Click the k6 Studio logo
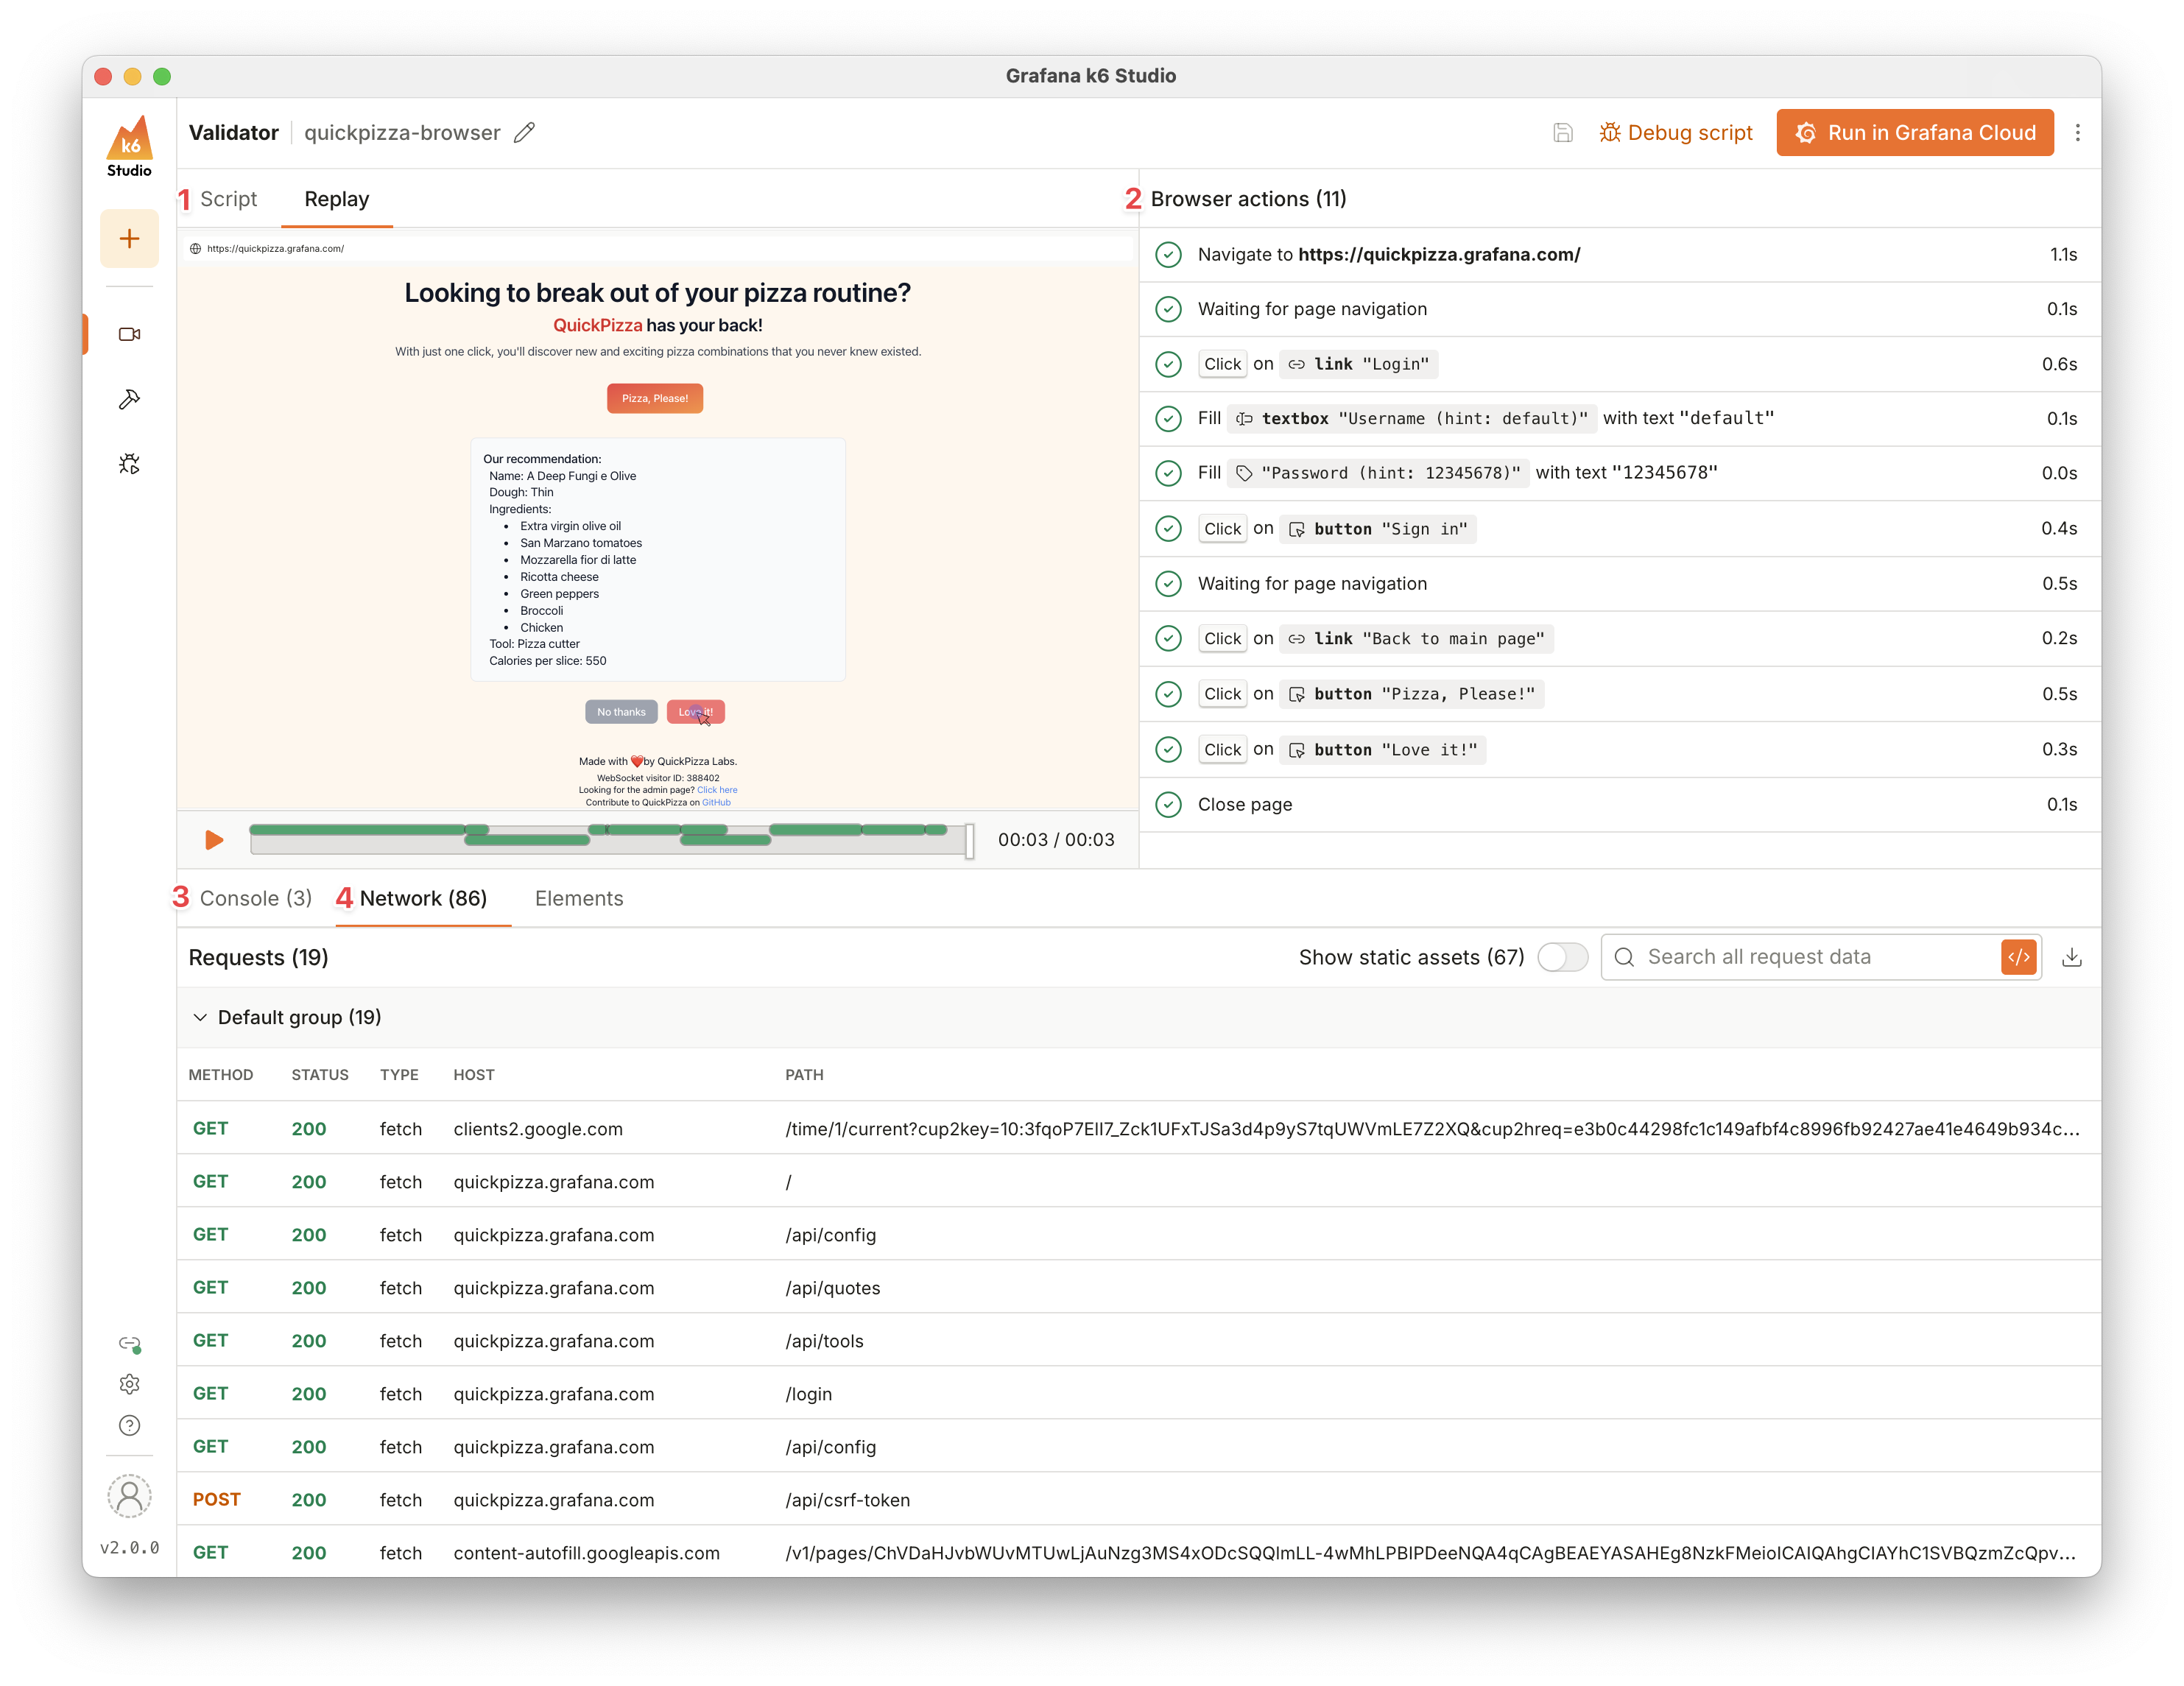The height and width of the screenshot is (1686, 2184). click(129, 146)
